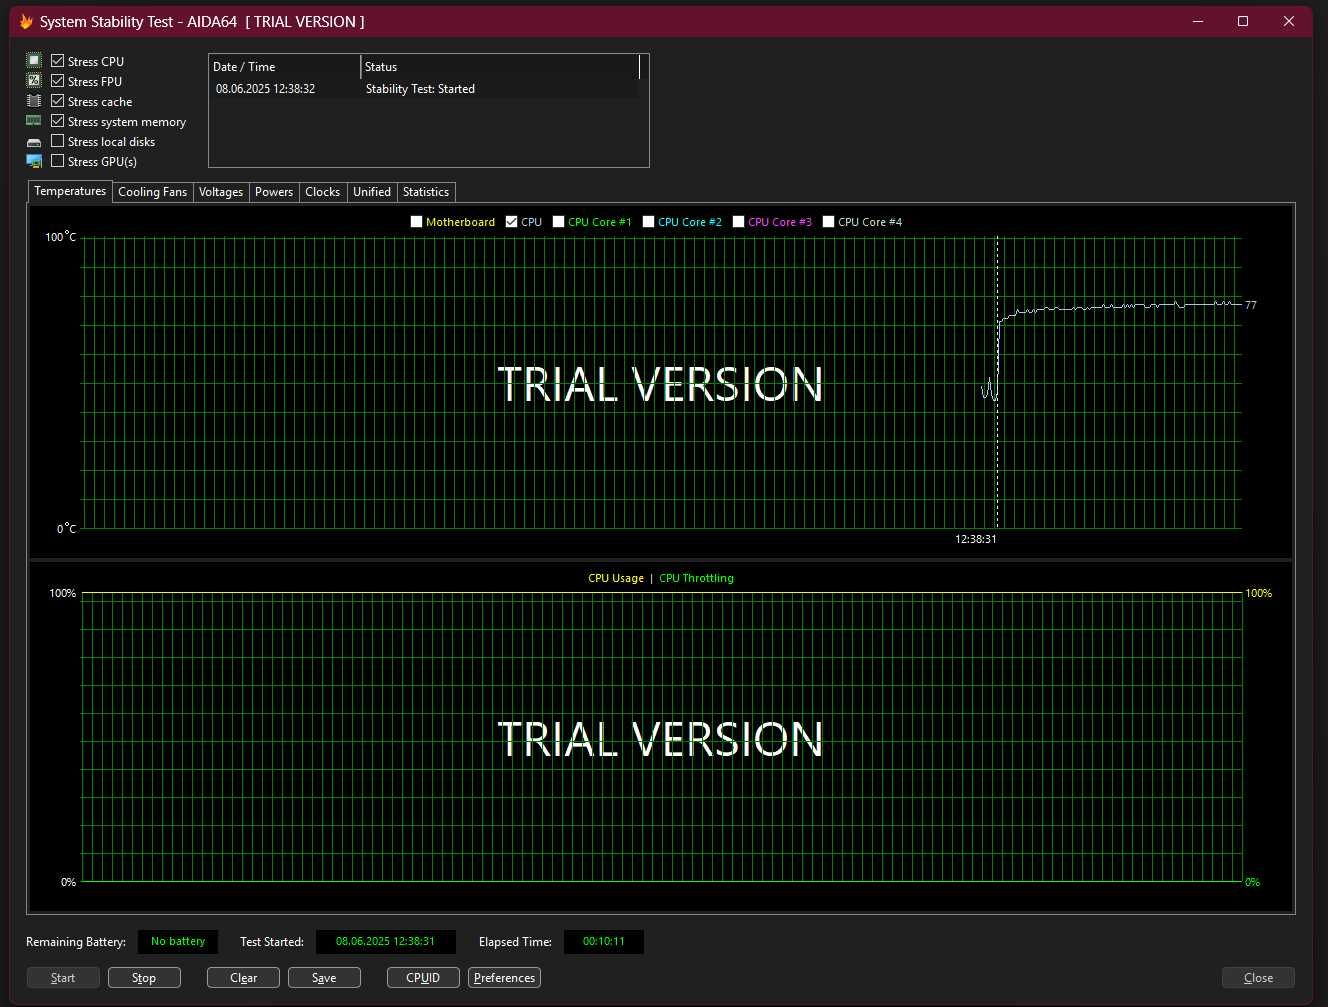Select the Temperatures tab
The width and height of the screenshot is (1328, 1007).
click(70, 191)
